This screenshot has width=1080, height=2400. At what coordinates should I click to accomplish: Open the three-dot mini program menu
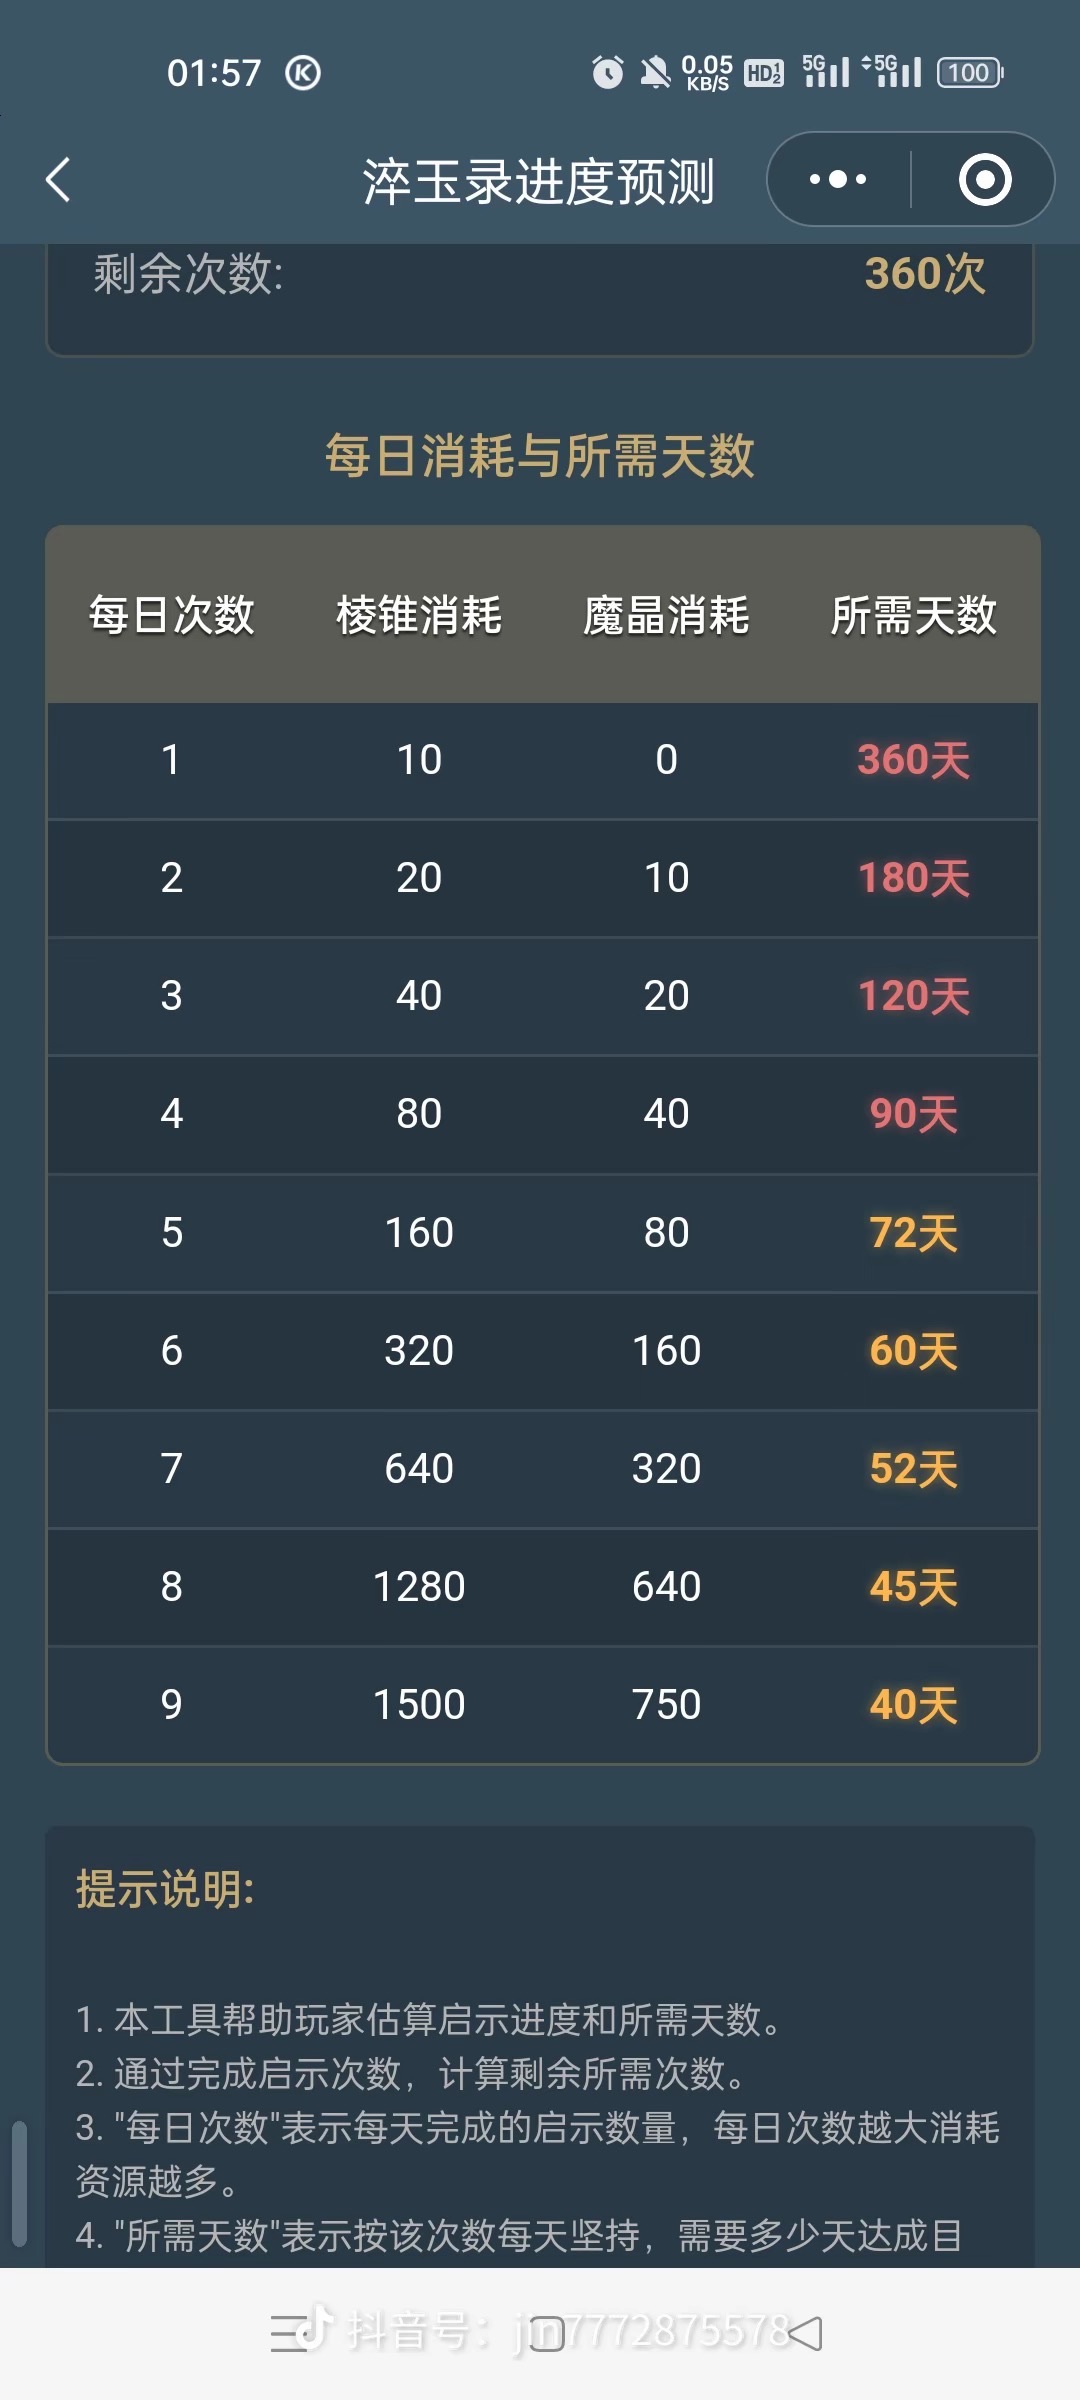point(838,180)
